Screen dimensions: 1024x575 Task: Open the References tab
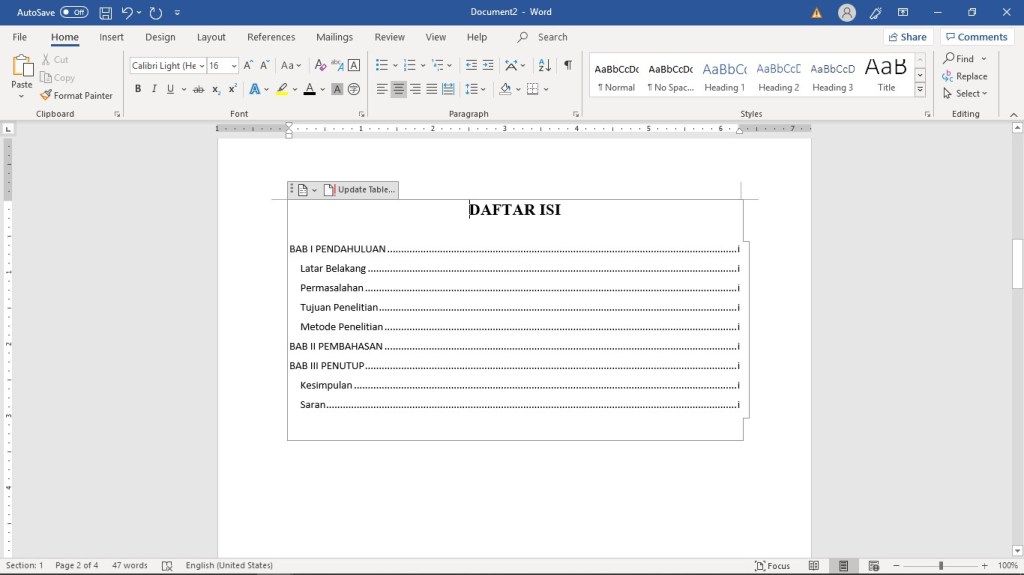click(x=271, y=37)
